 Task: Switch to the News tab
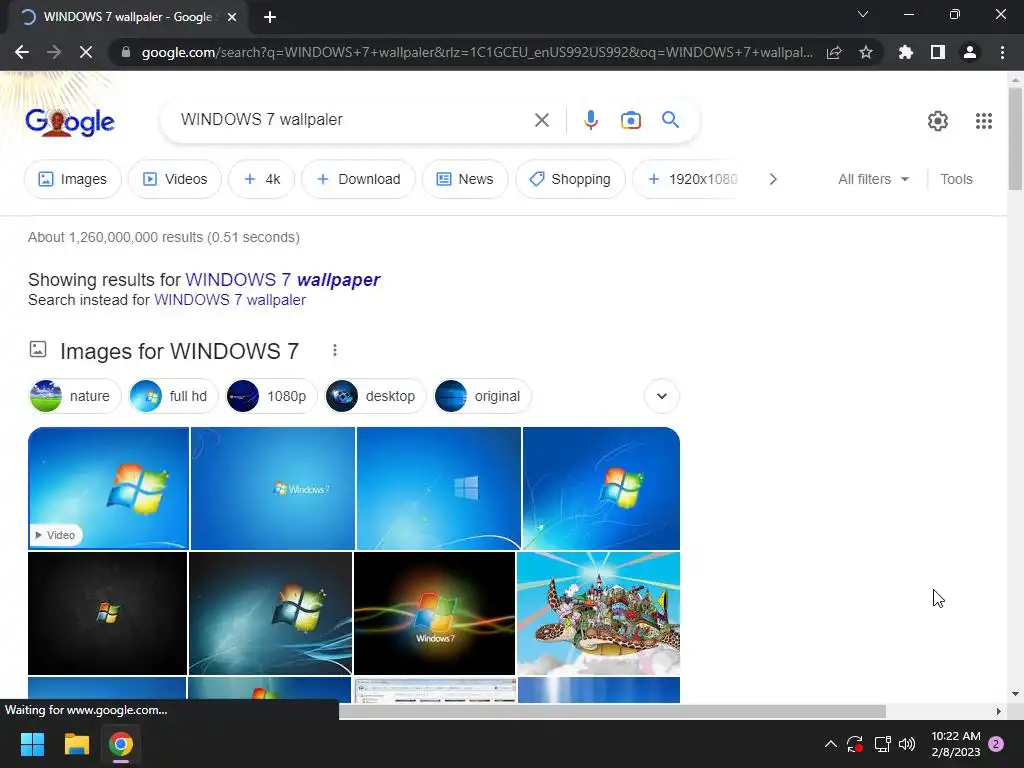tap(465, 179)
